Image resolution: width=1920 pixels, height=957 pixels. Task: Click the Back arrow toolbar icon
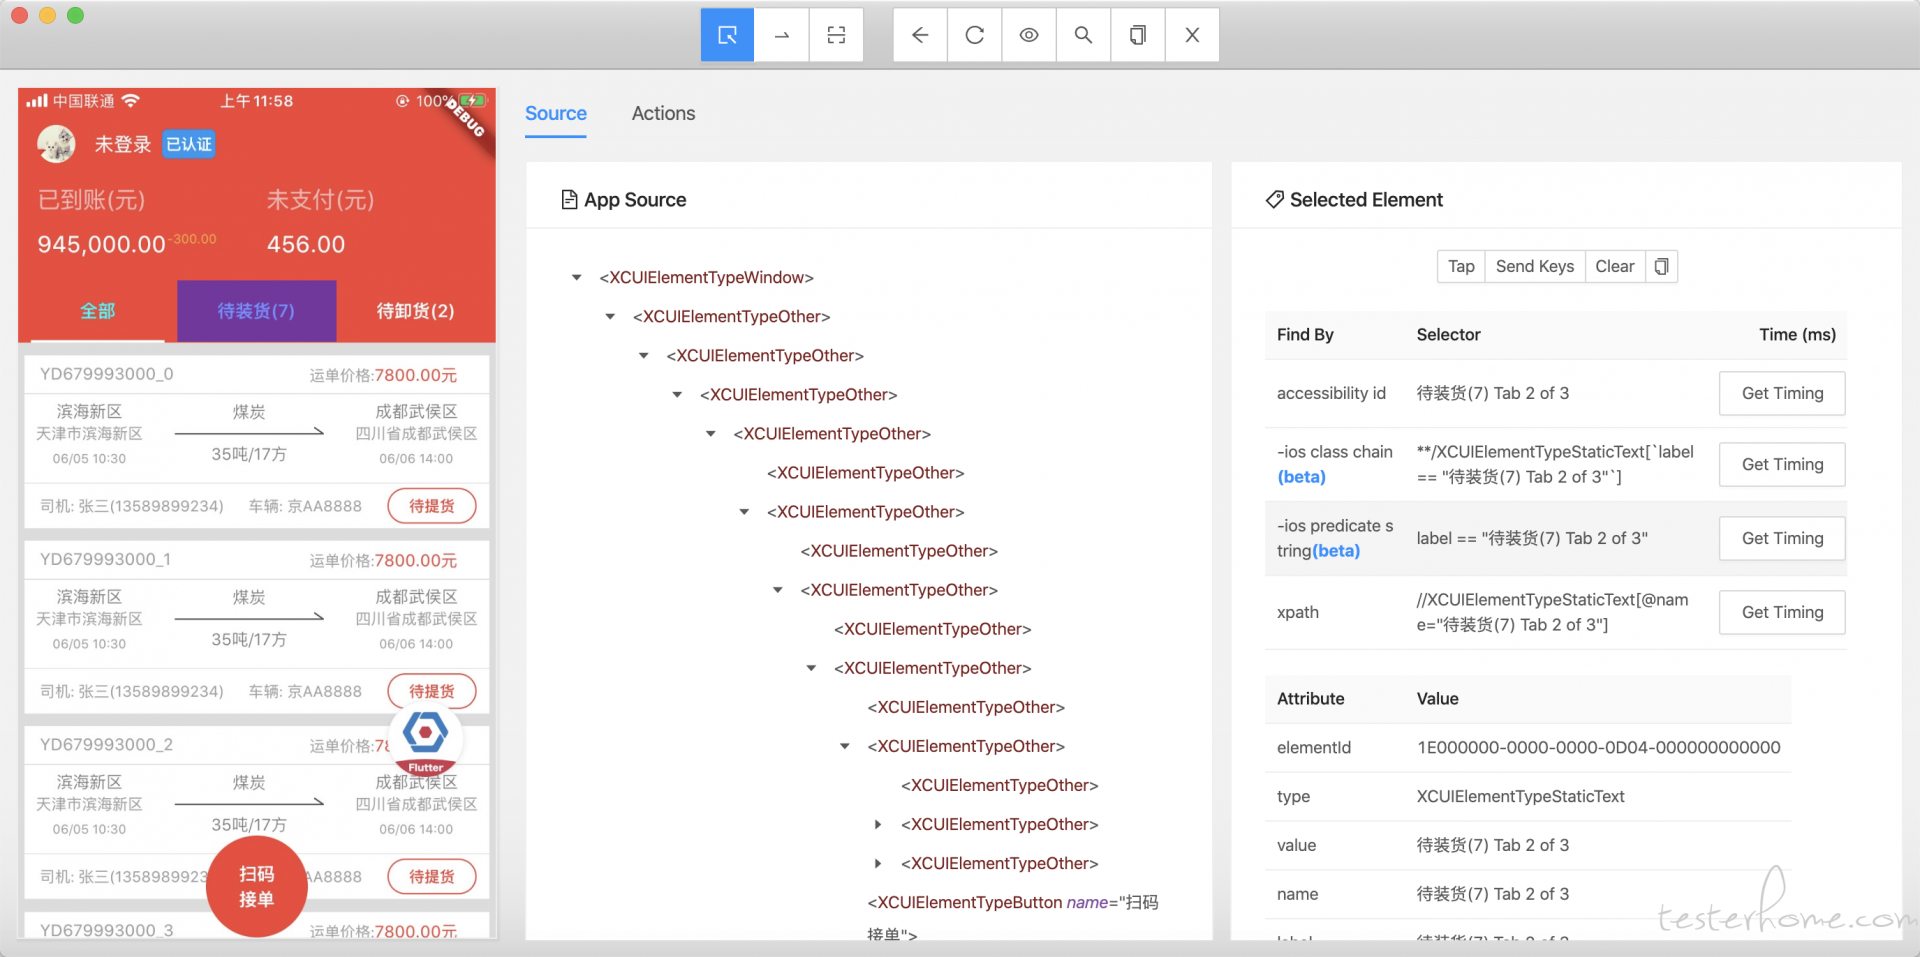pyautogui.click(x=920, y=35)
